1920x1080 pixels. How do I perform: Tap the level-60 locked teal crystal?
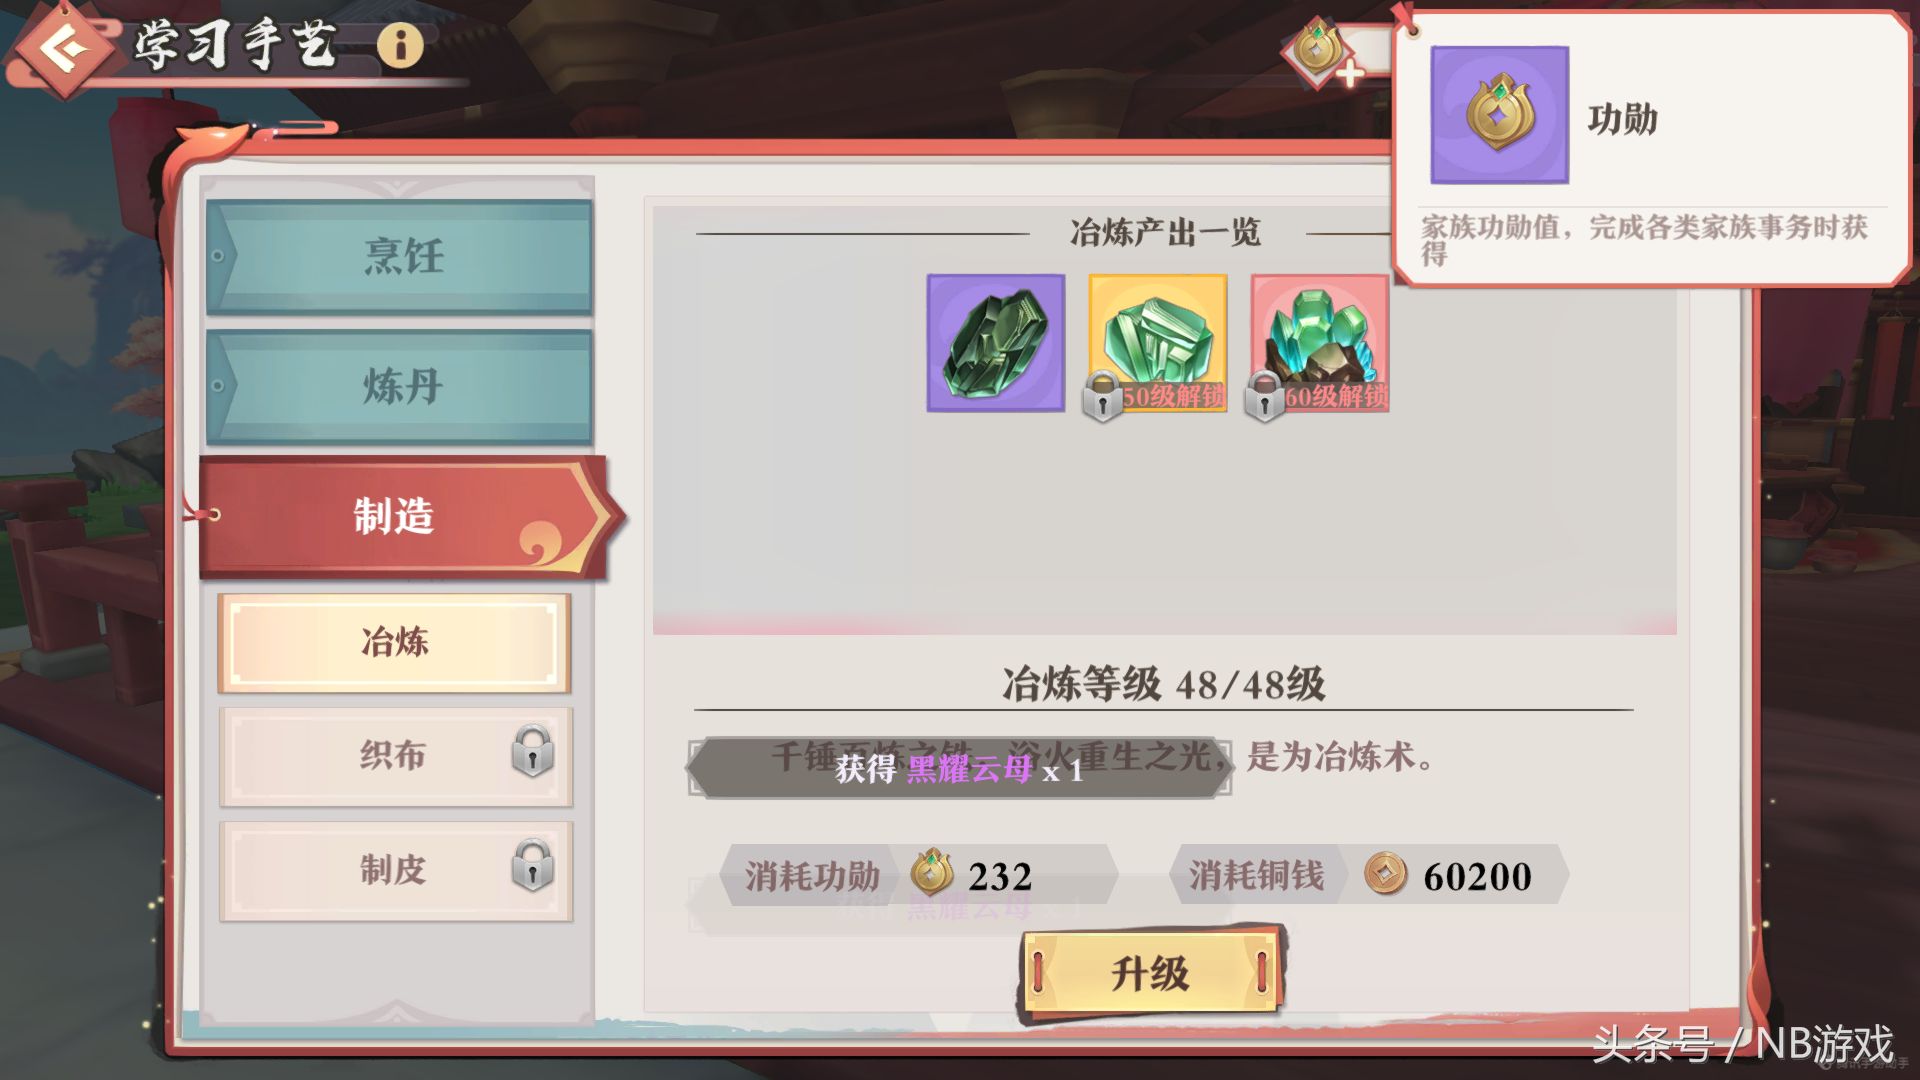coord(1319,343)
